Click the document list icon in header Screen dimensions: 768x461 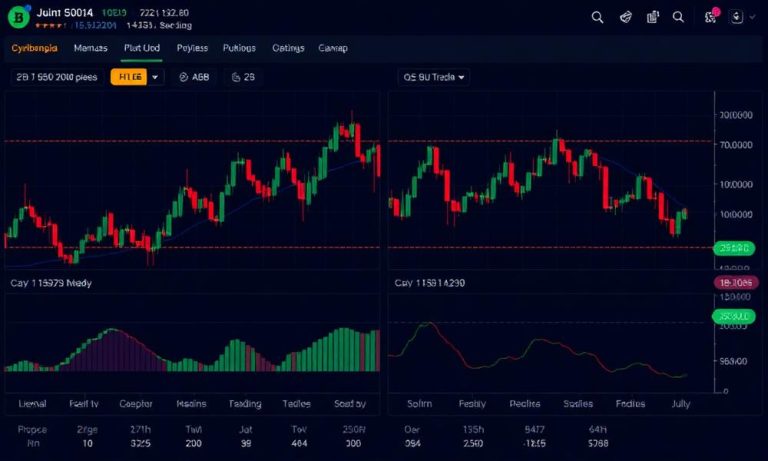click(x=653, y=17)
